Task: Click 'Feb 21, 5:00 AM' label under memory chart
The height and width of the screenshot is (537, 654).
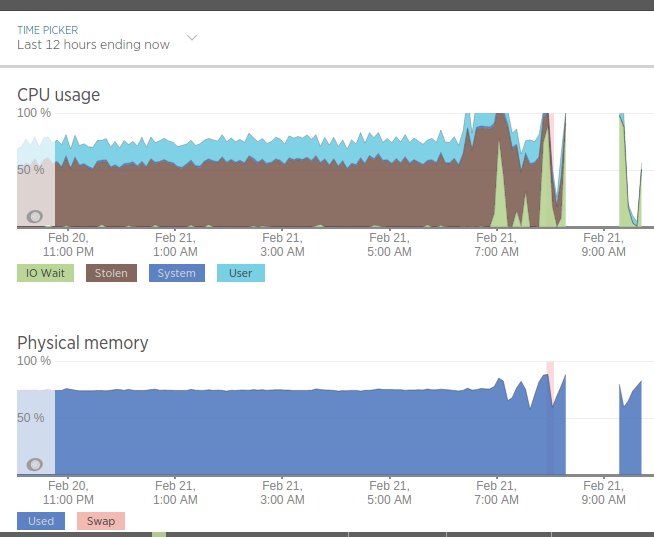Action: tap(389, 492)
